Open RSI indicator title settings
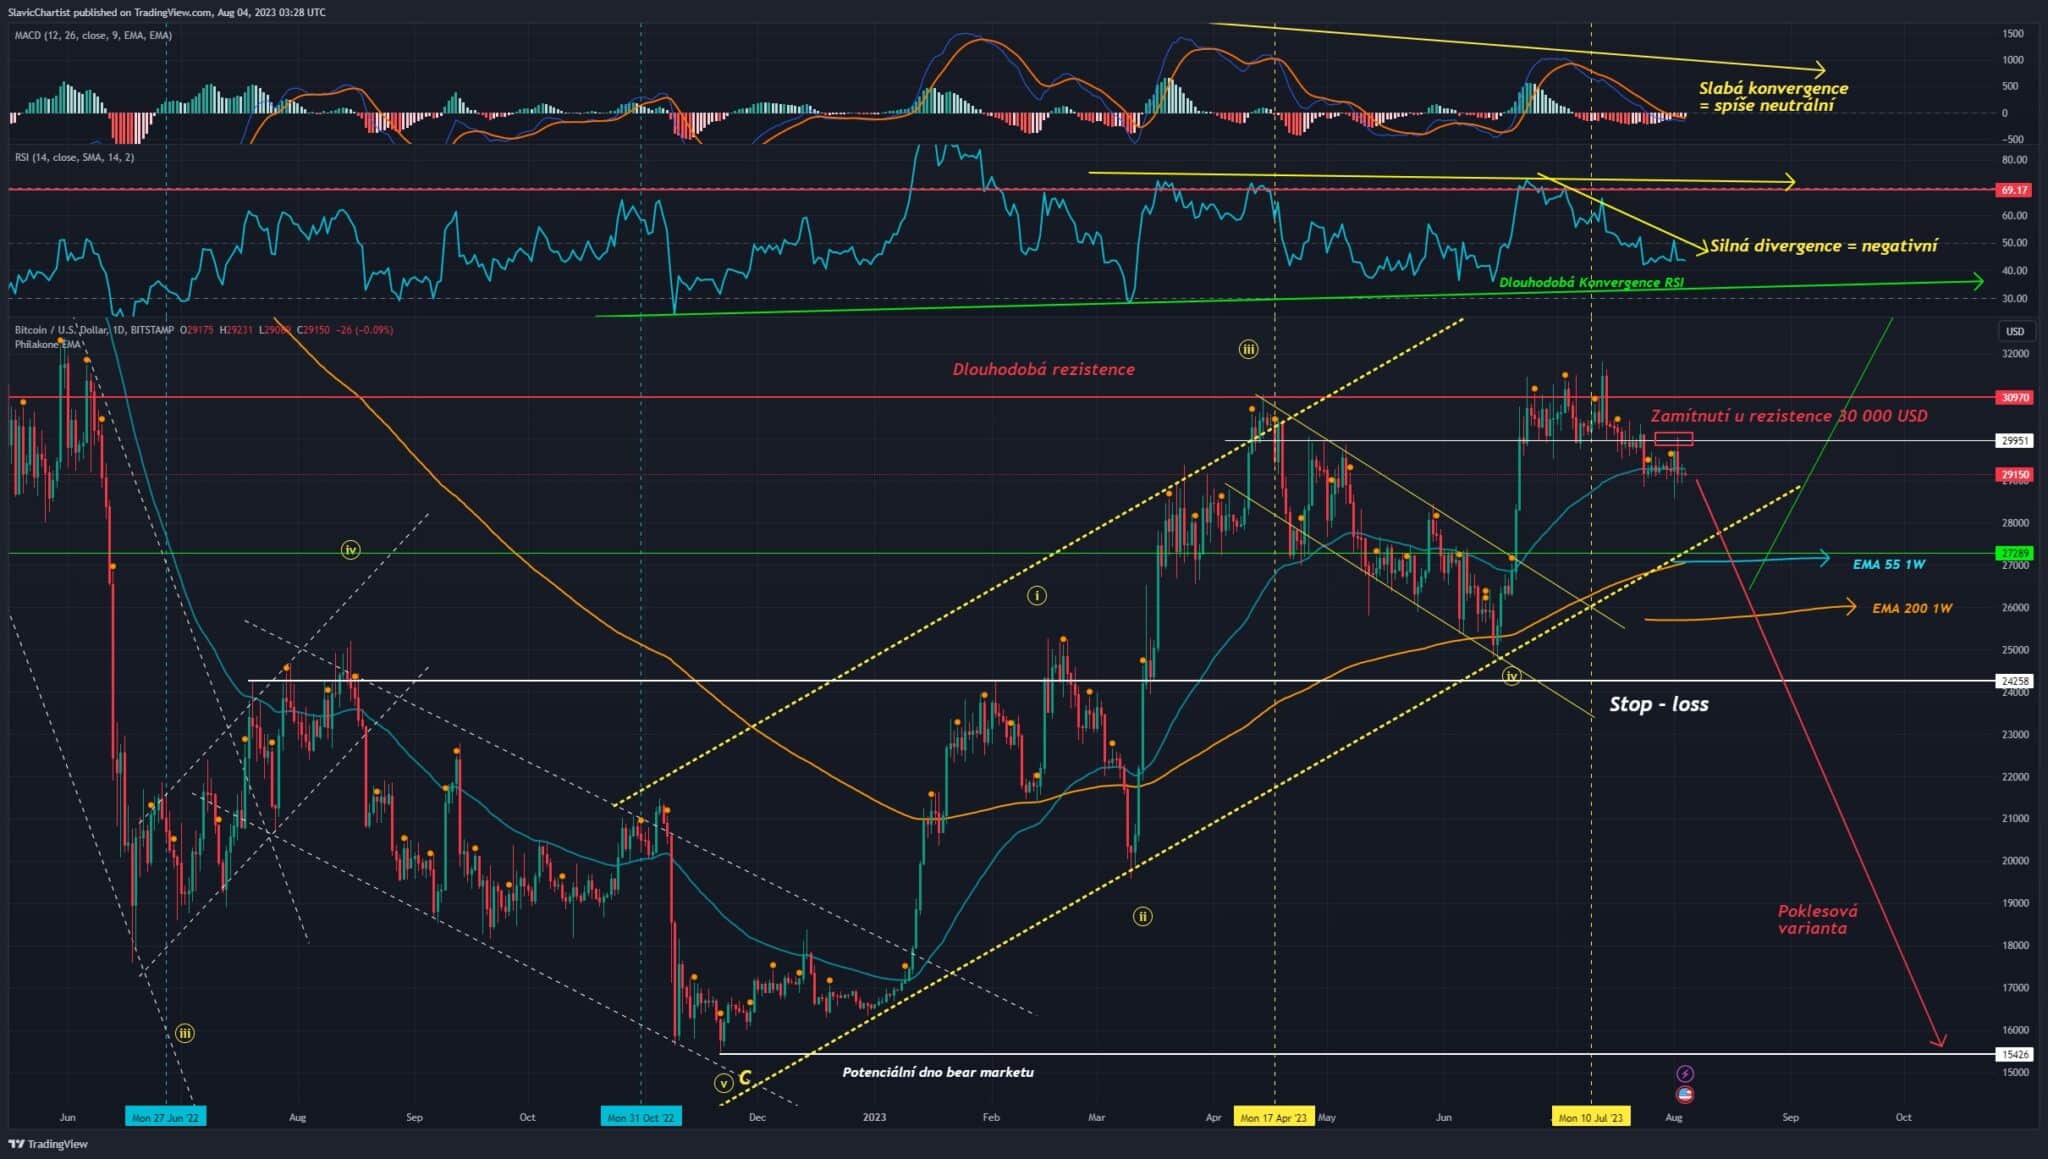 coord(74,157)
